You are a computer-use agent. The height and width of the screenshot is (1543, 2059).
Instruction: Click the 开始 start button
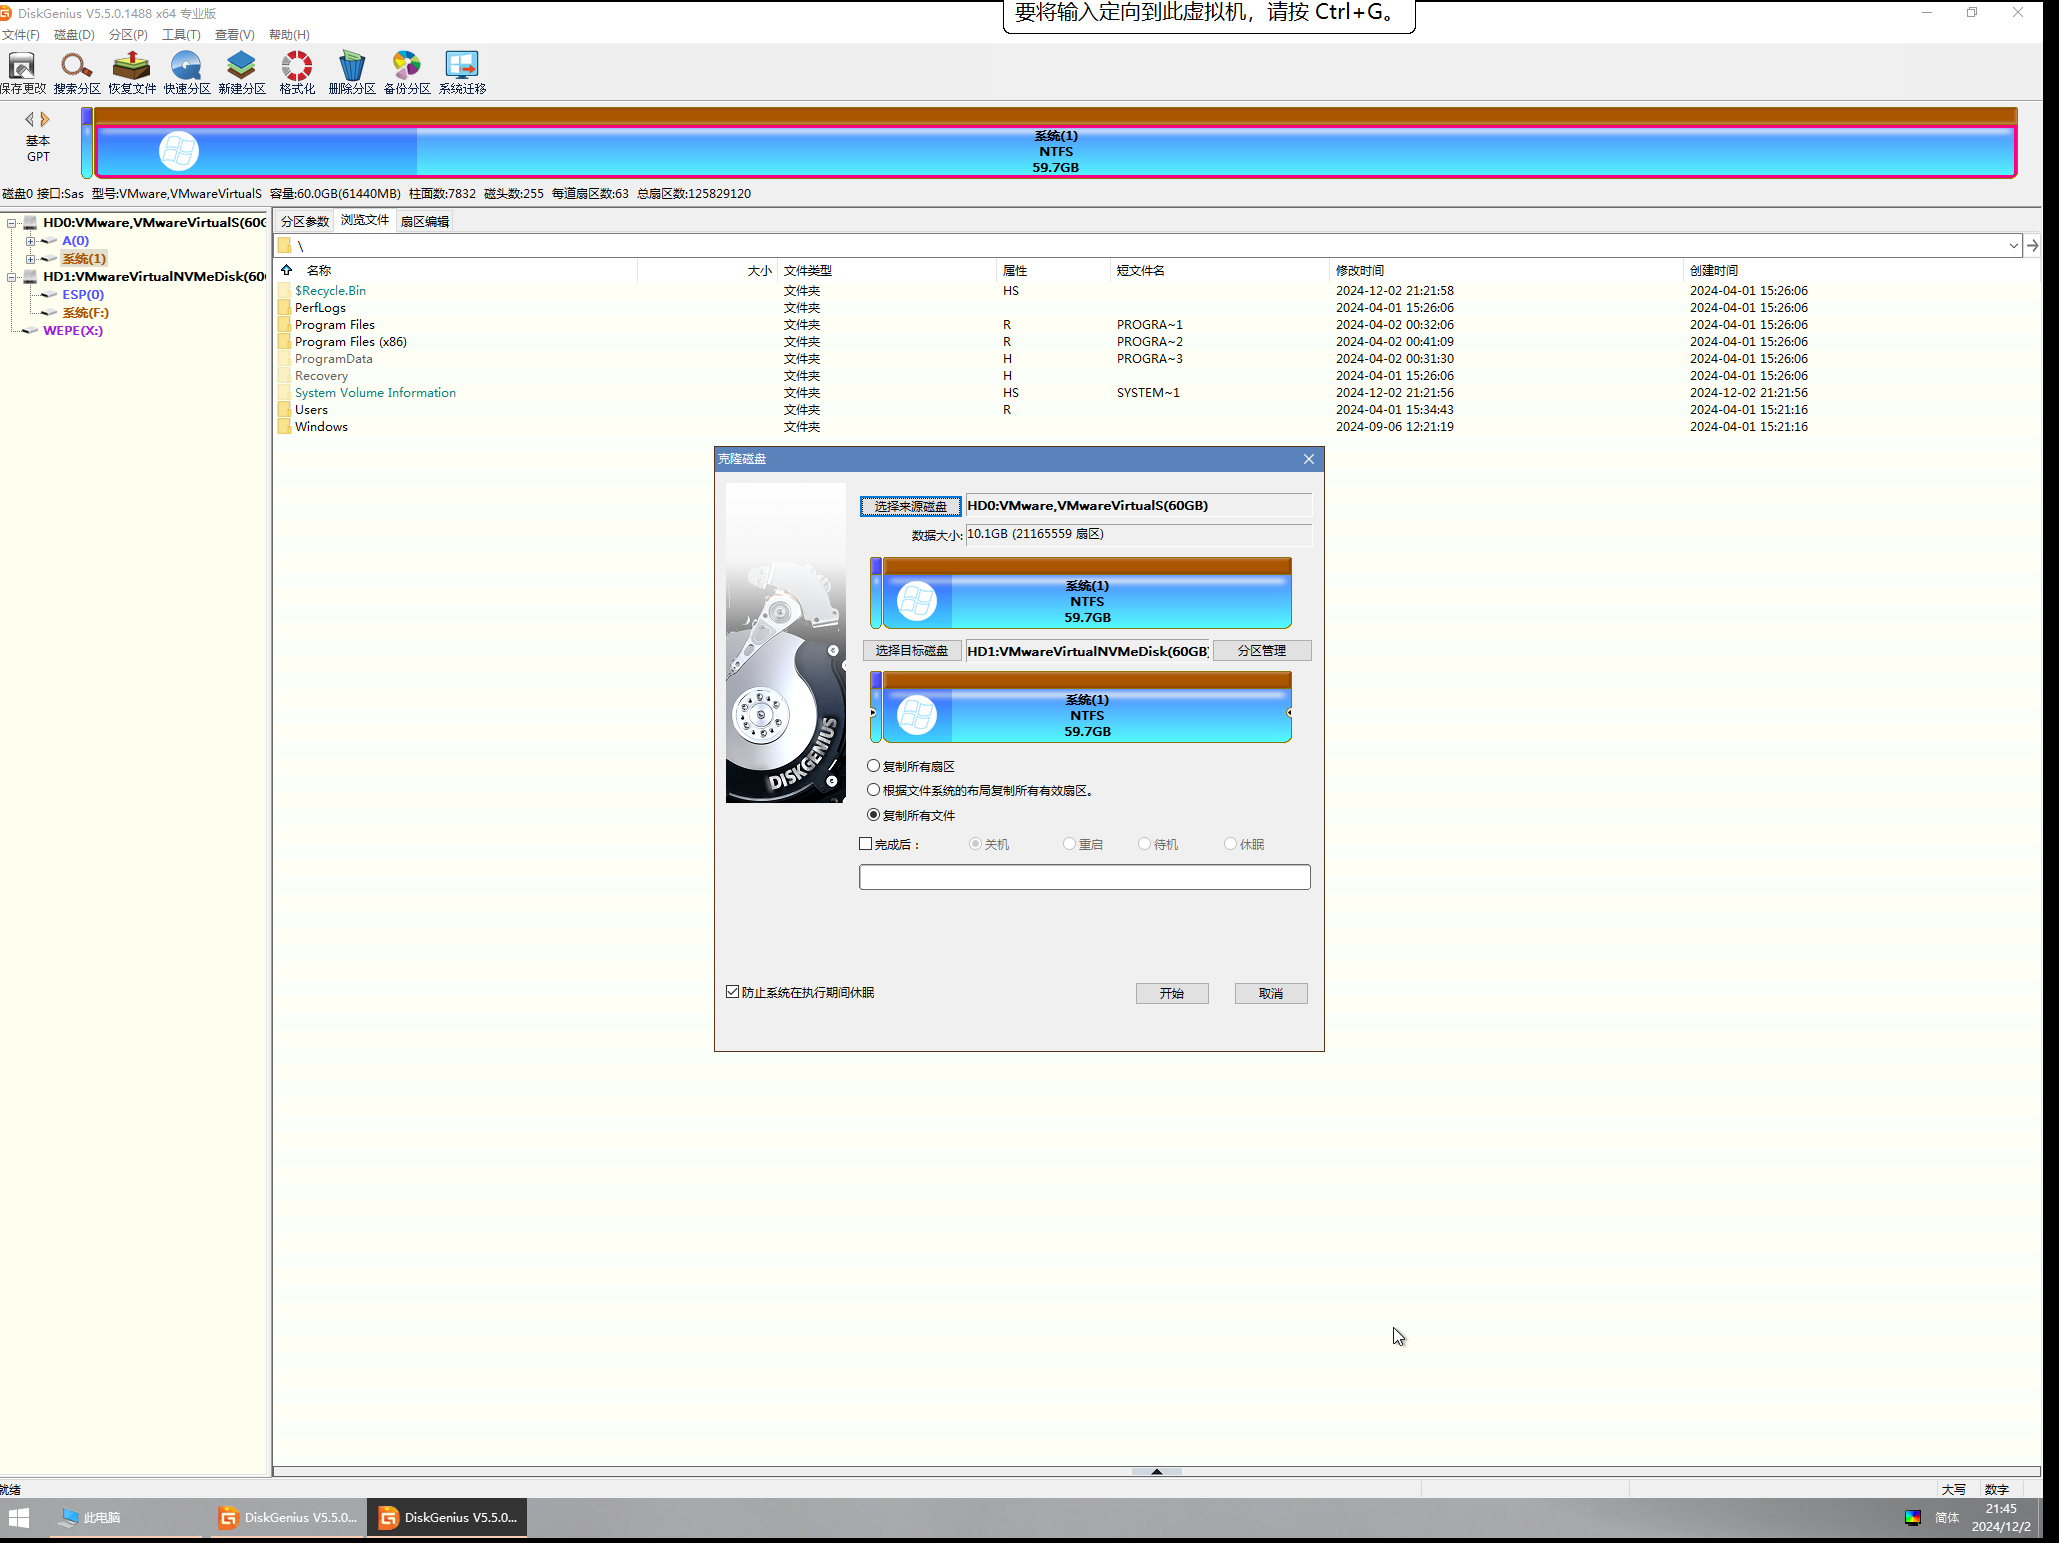tap(1171, 993)
